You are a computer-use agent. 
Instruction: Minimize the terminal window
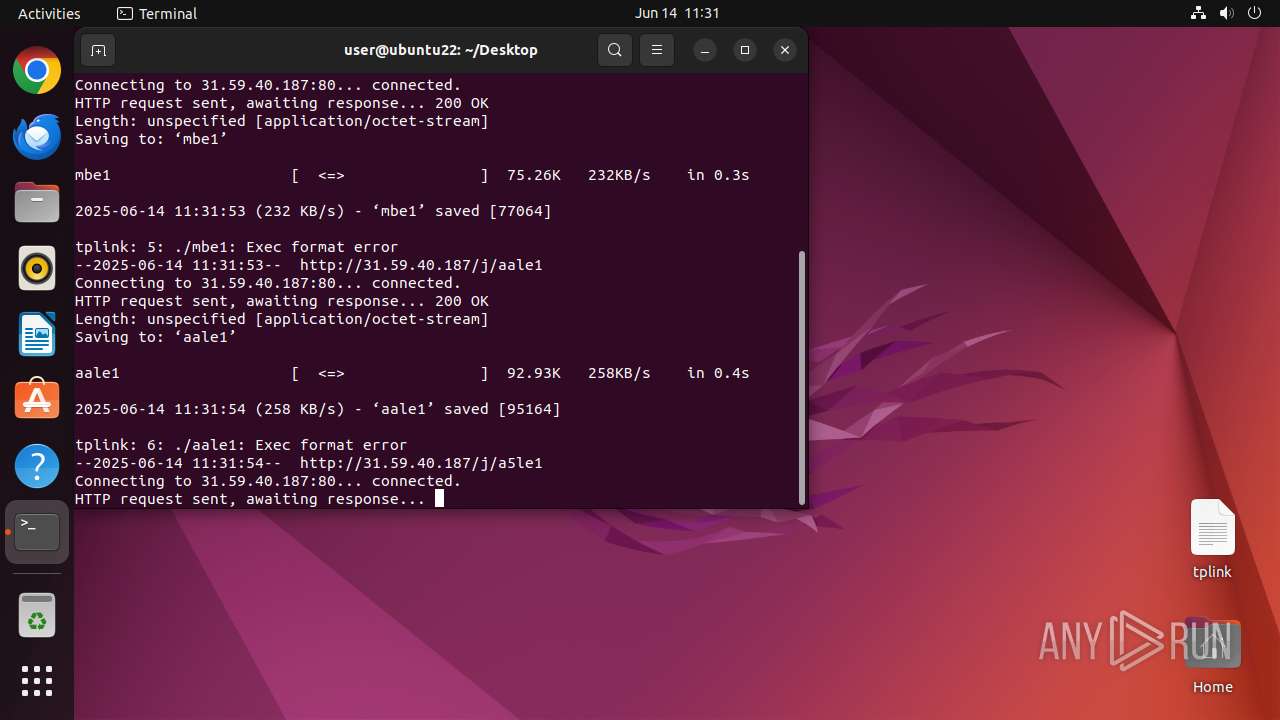(x=705, y=50)
